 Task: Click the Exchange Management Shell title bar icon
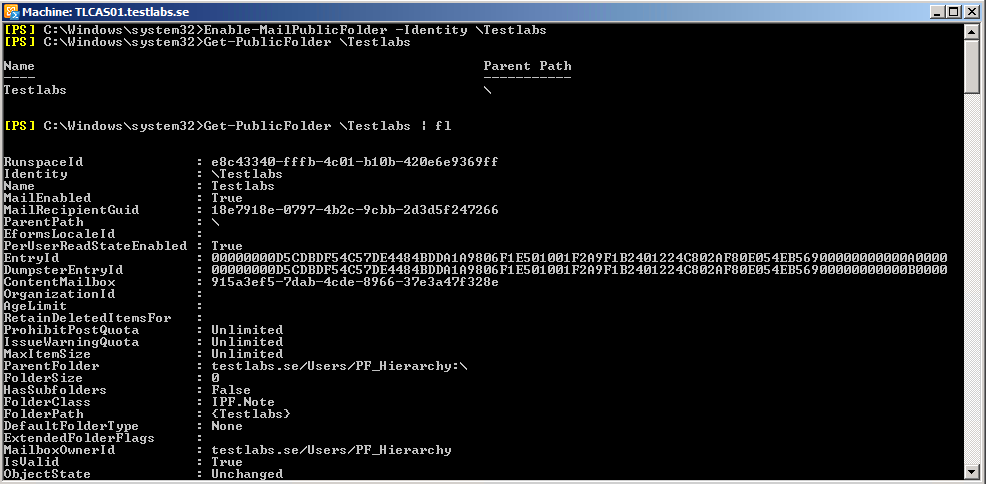coord(12,11)
